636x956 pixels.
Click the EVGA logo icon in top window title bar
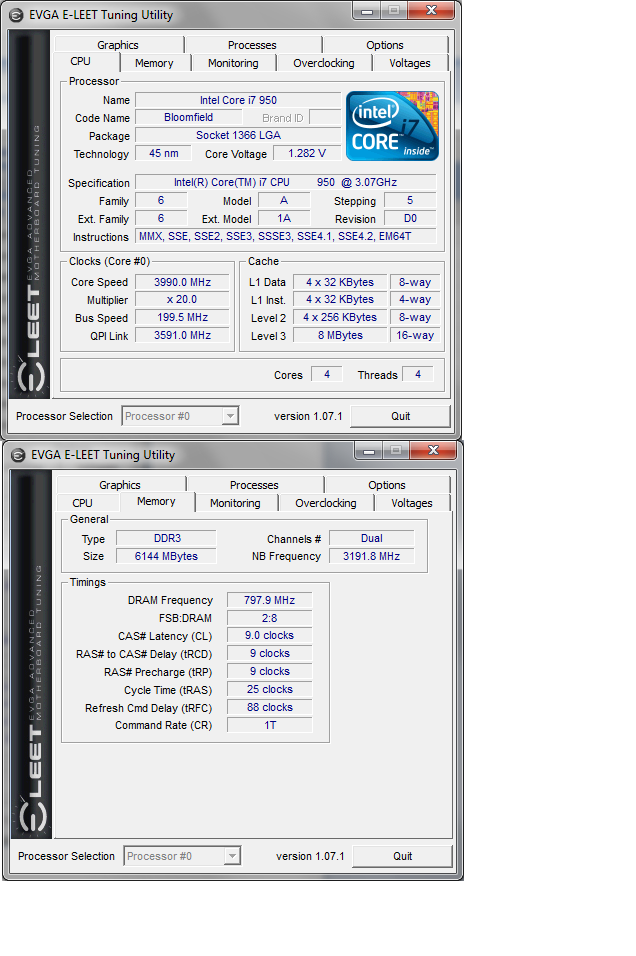tap(16, 15)
